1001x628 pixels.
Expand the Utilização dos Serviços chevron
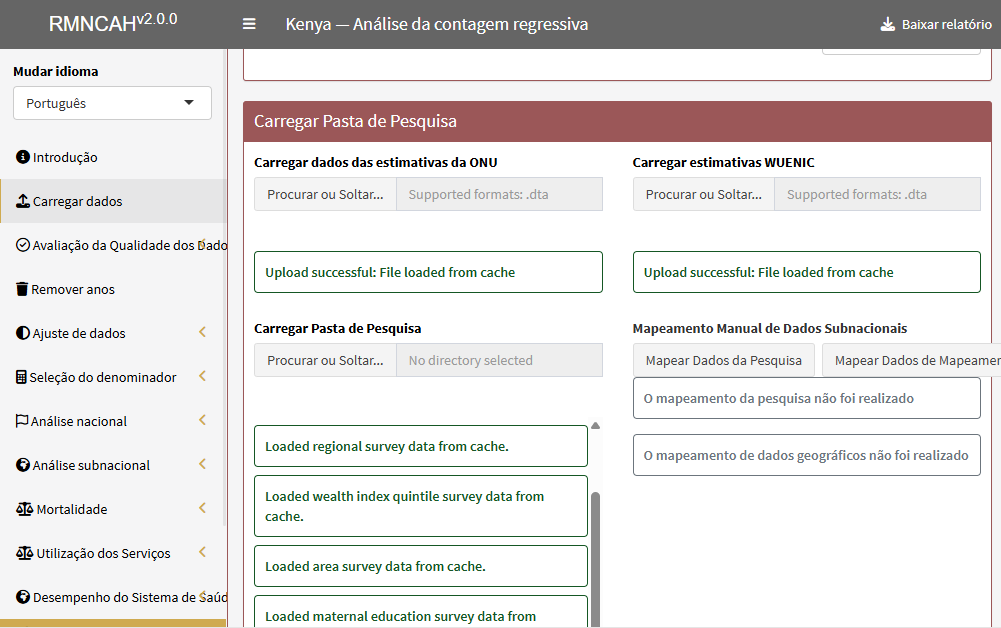(x=202, y=552)
